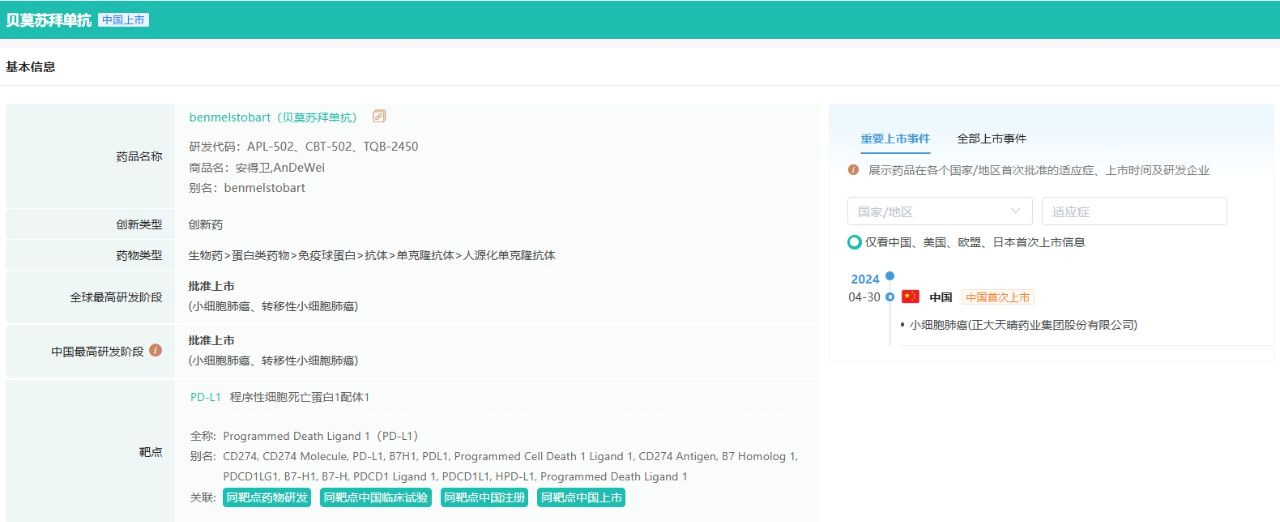Viewport: 1280px width, 522px height.
Task: Click the 商品名：安得卫,AnDeWei text
Action: click(x=257, y=168)
